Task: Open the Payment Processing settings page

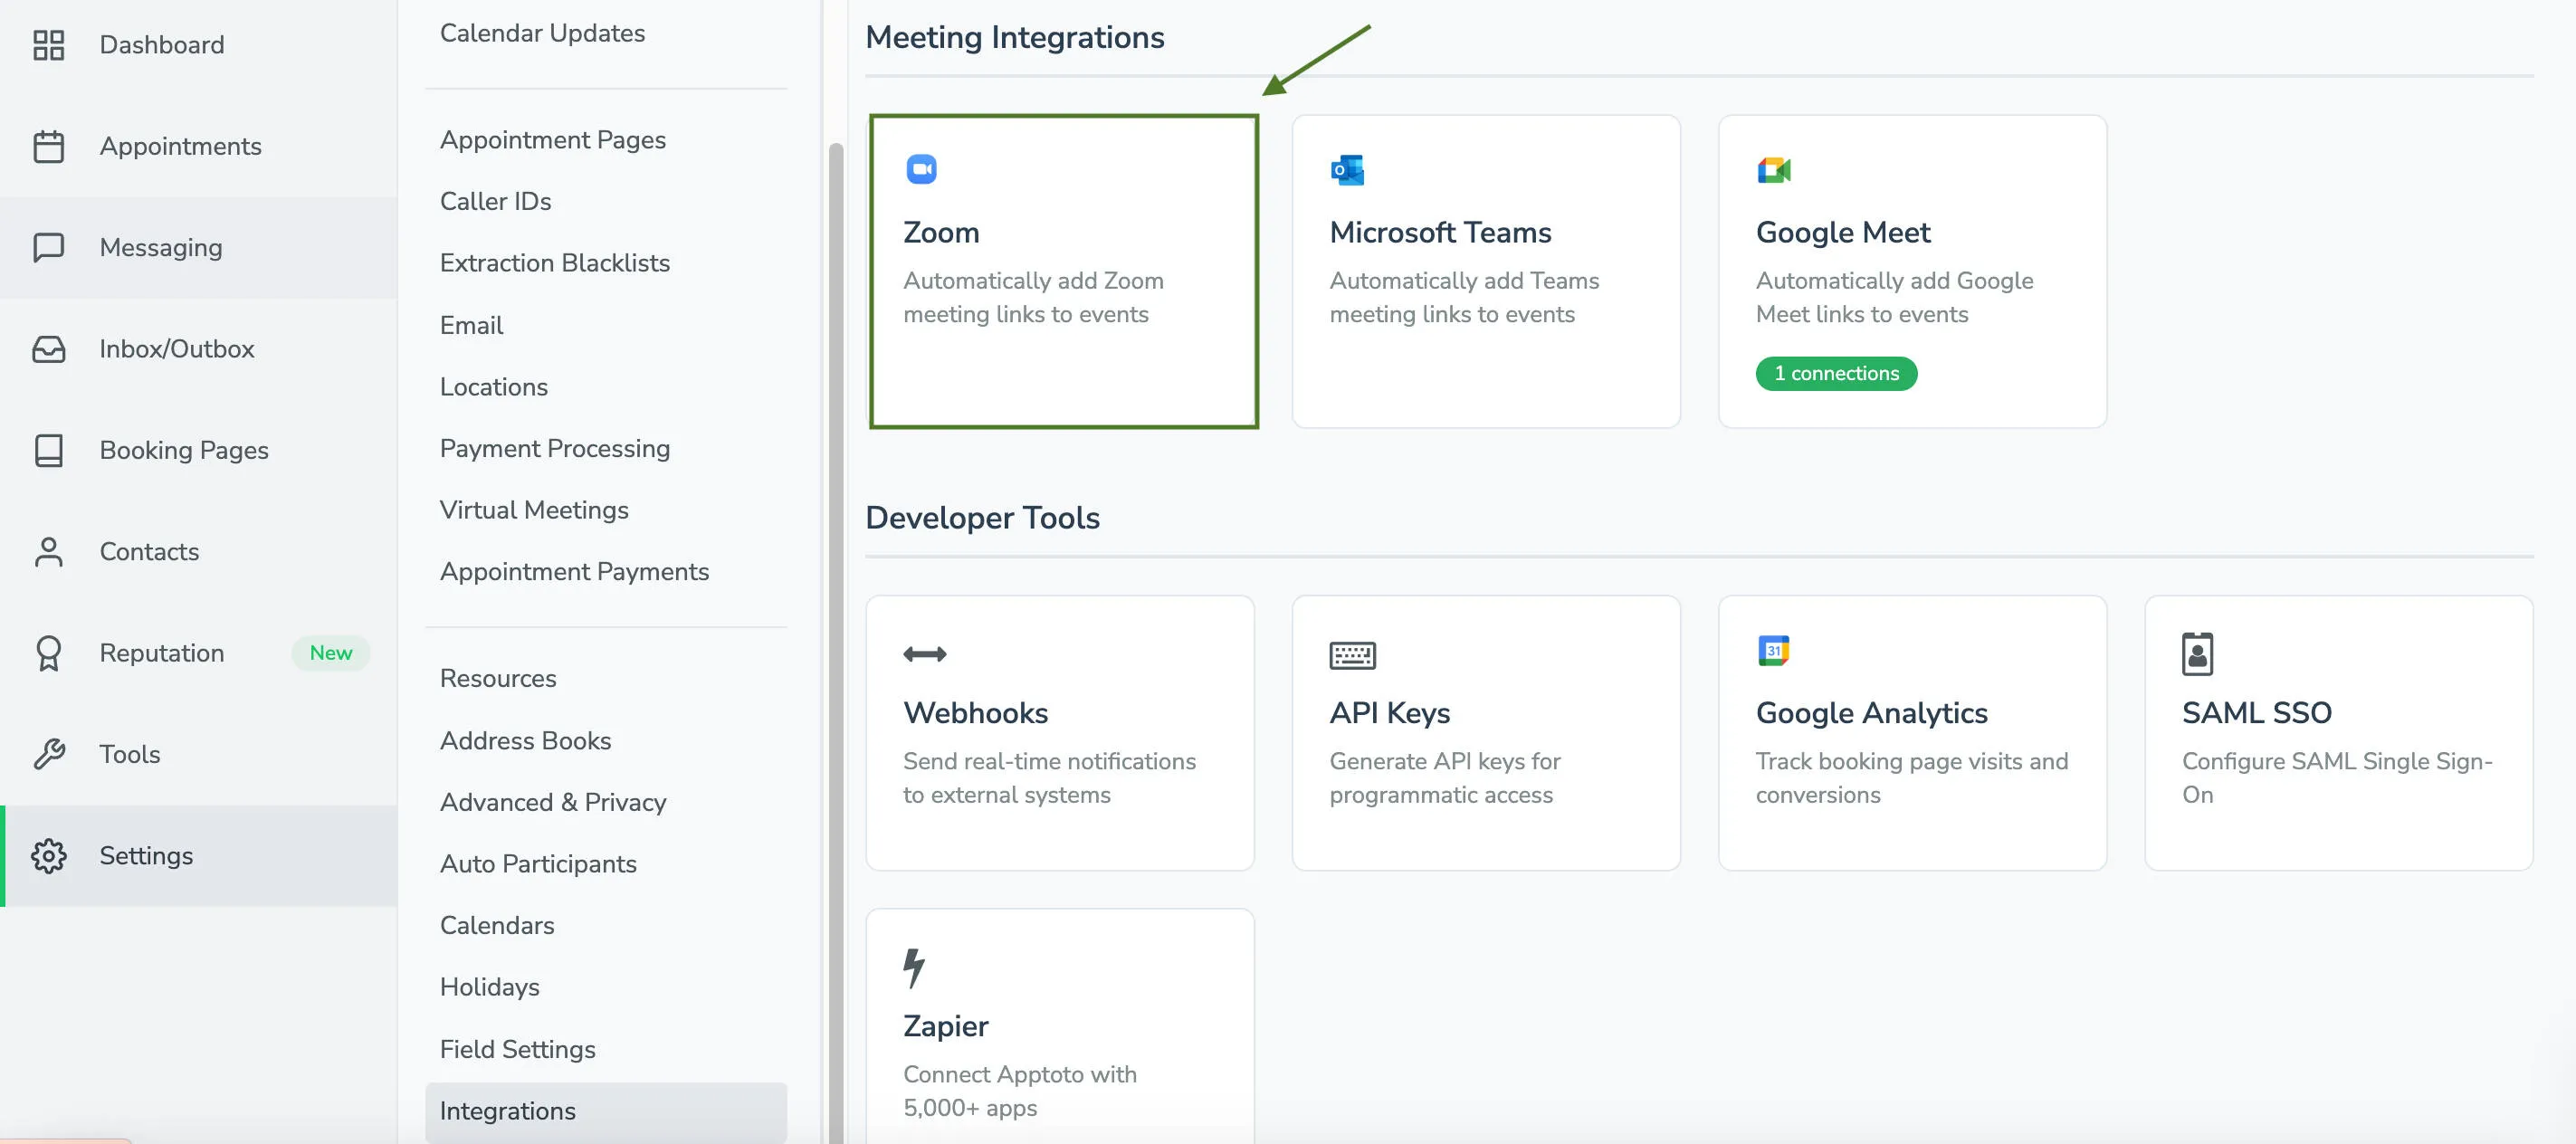Action: click(555, 448)
